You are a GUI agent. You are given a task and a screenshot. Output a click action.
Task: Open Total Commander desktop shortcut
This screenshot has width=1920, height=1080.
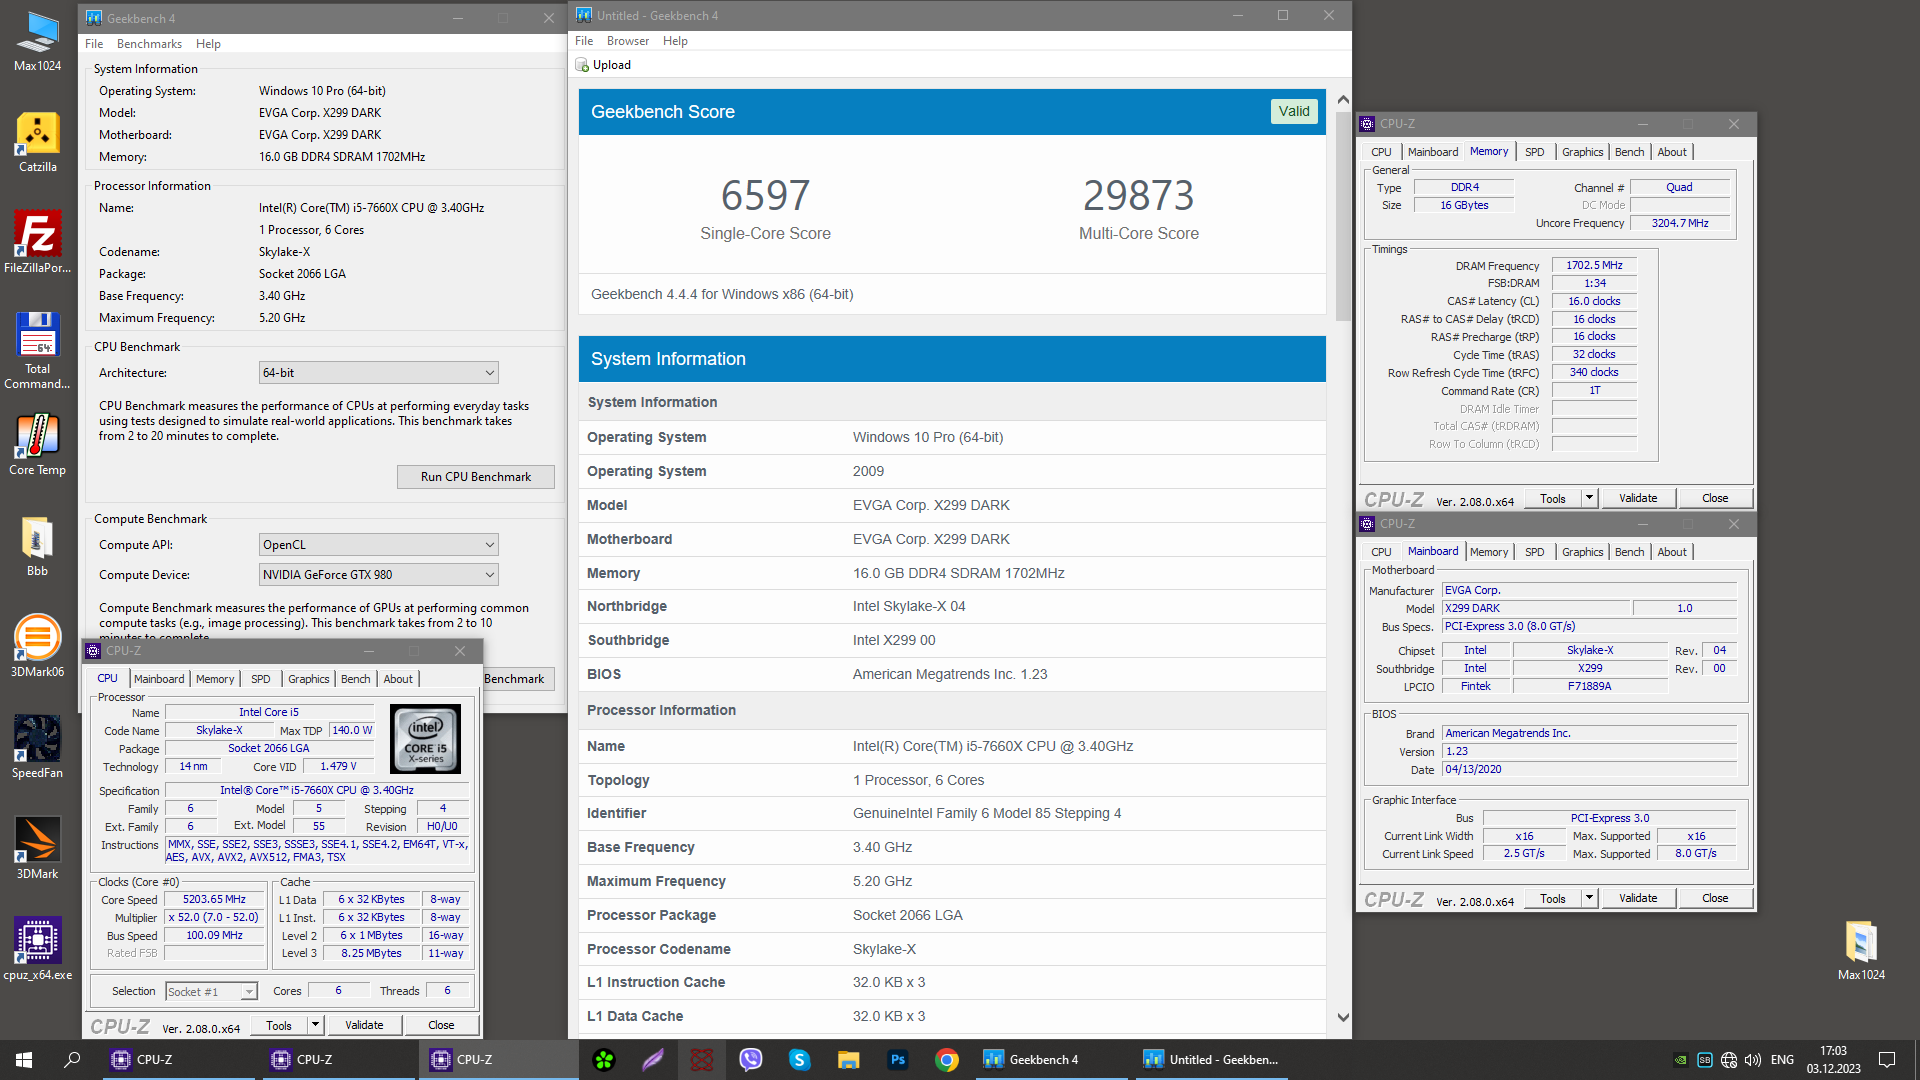click(x=37, y=350)
